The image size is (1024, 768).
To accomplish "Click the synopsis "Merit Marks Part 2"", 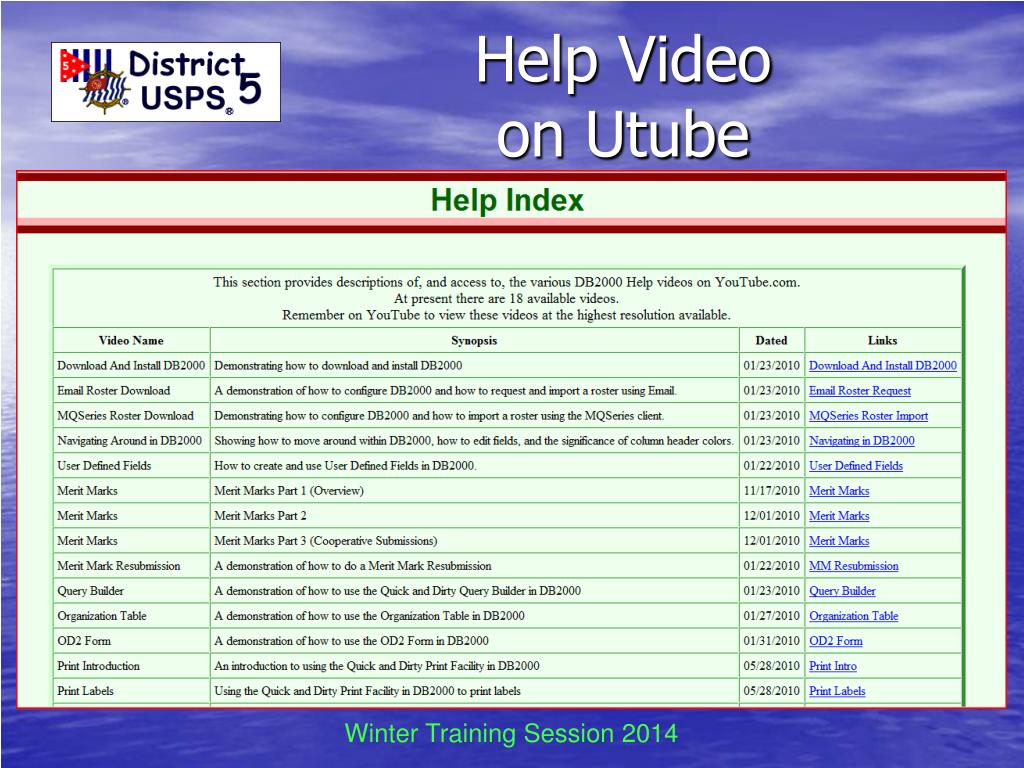I will pos(260,516).
